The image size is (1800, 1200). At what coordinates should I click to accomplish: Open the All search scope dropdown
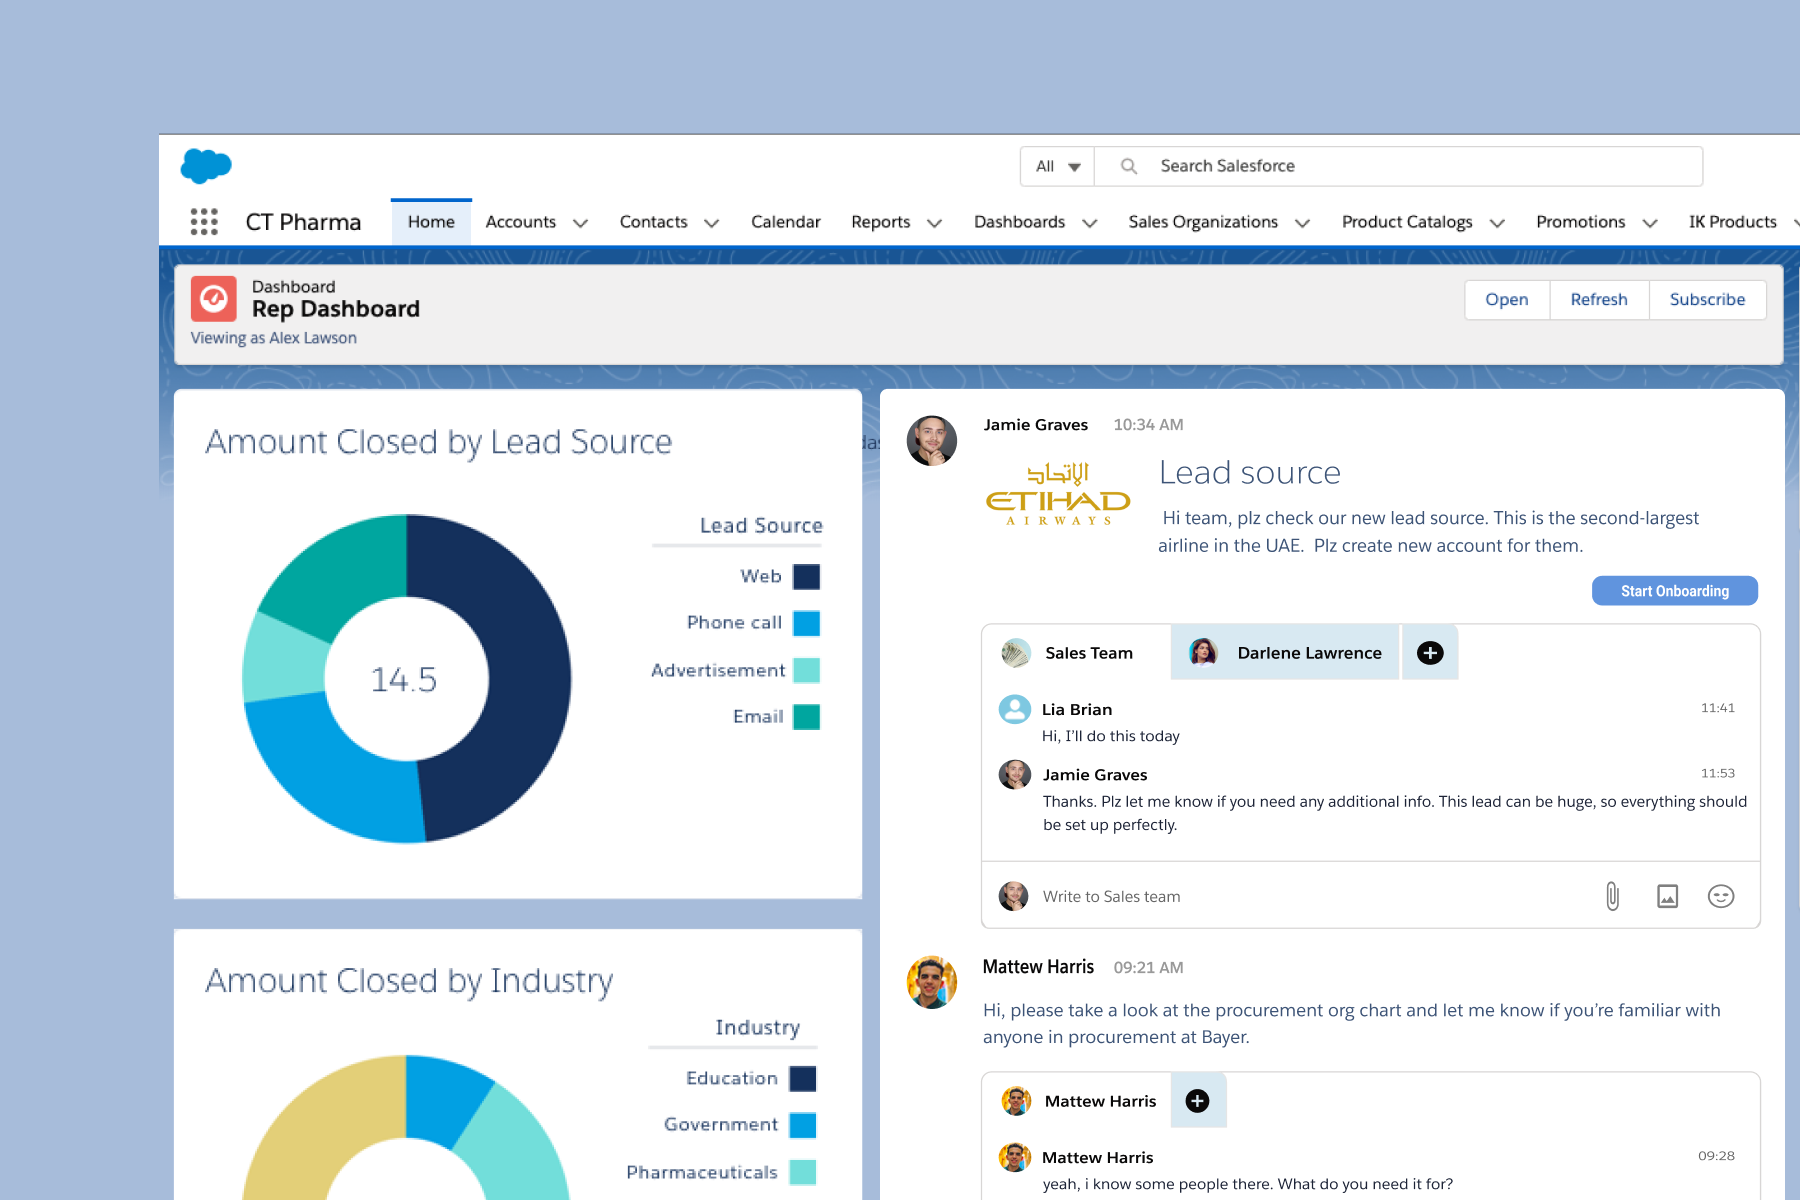(x=1057, y=166)
